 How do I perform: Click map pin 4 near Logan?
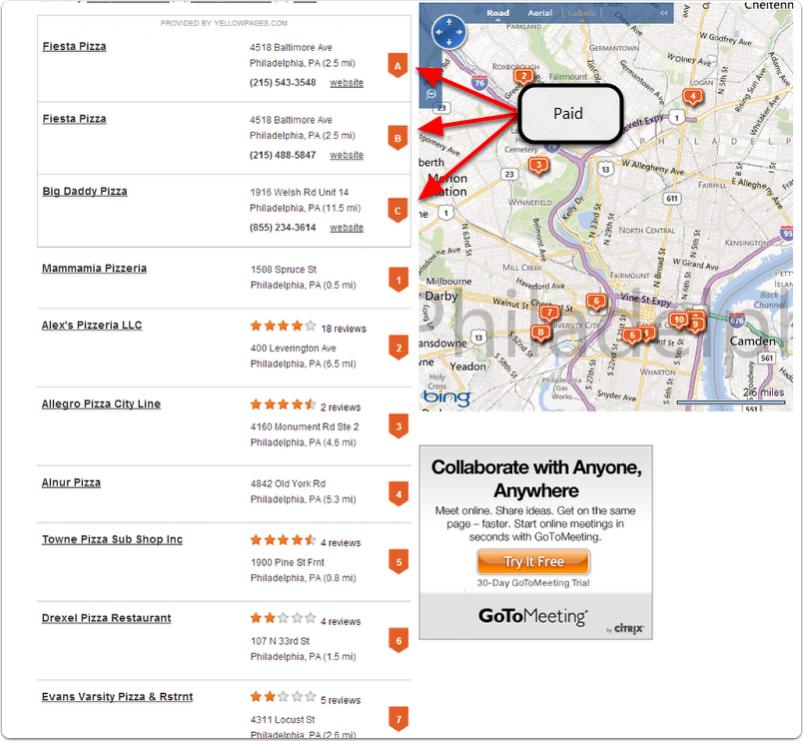click(x=693, y=96)
